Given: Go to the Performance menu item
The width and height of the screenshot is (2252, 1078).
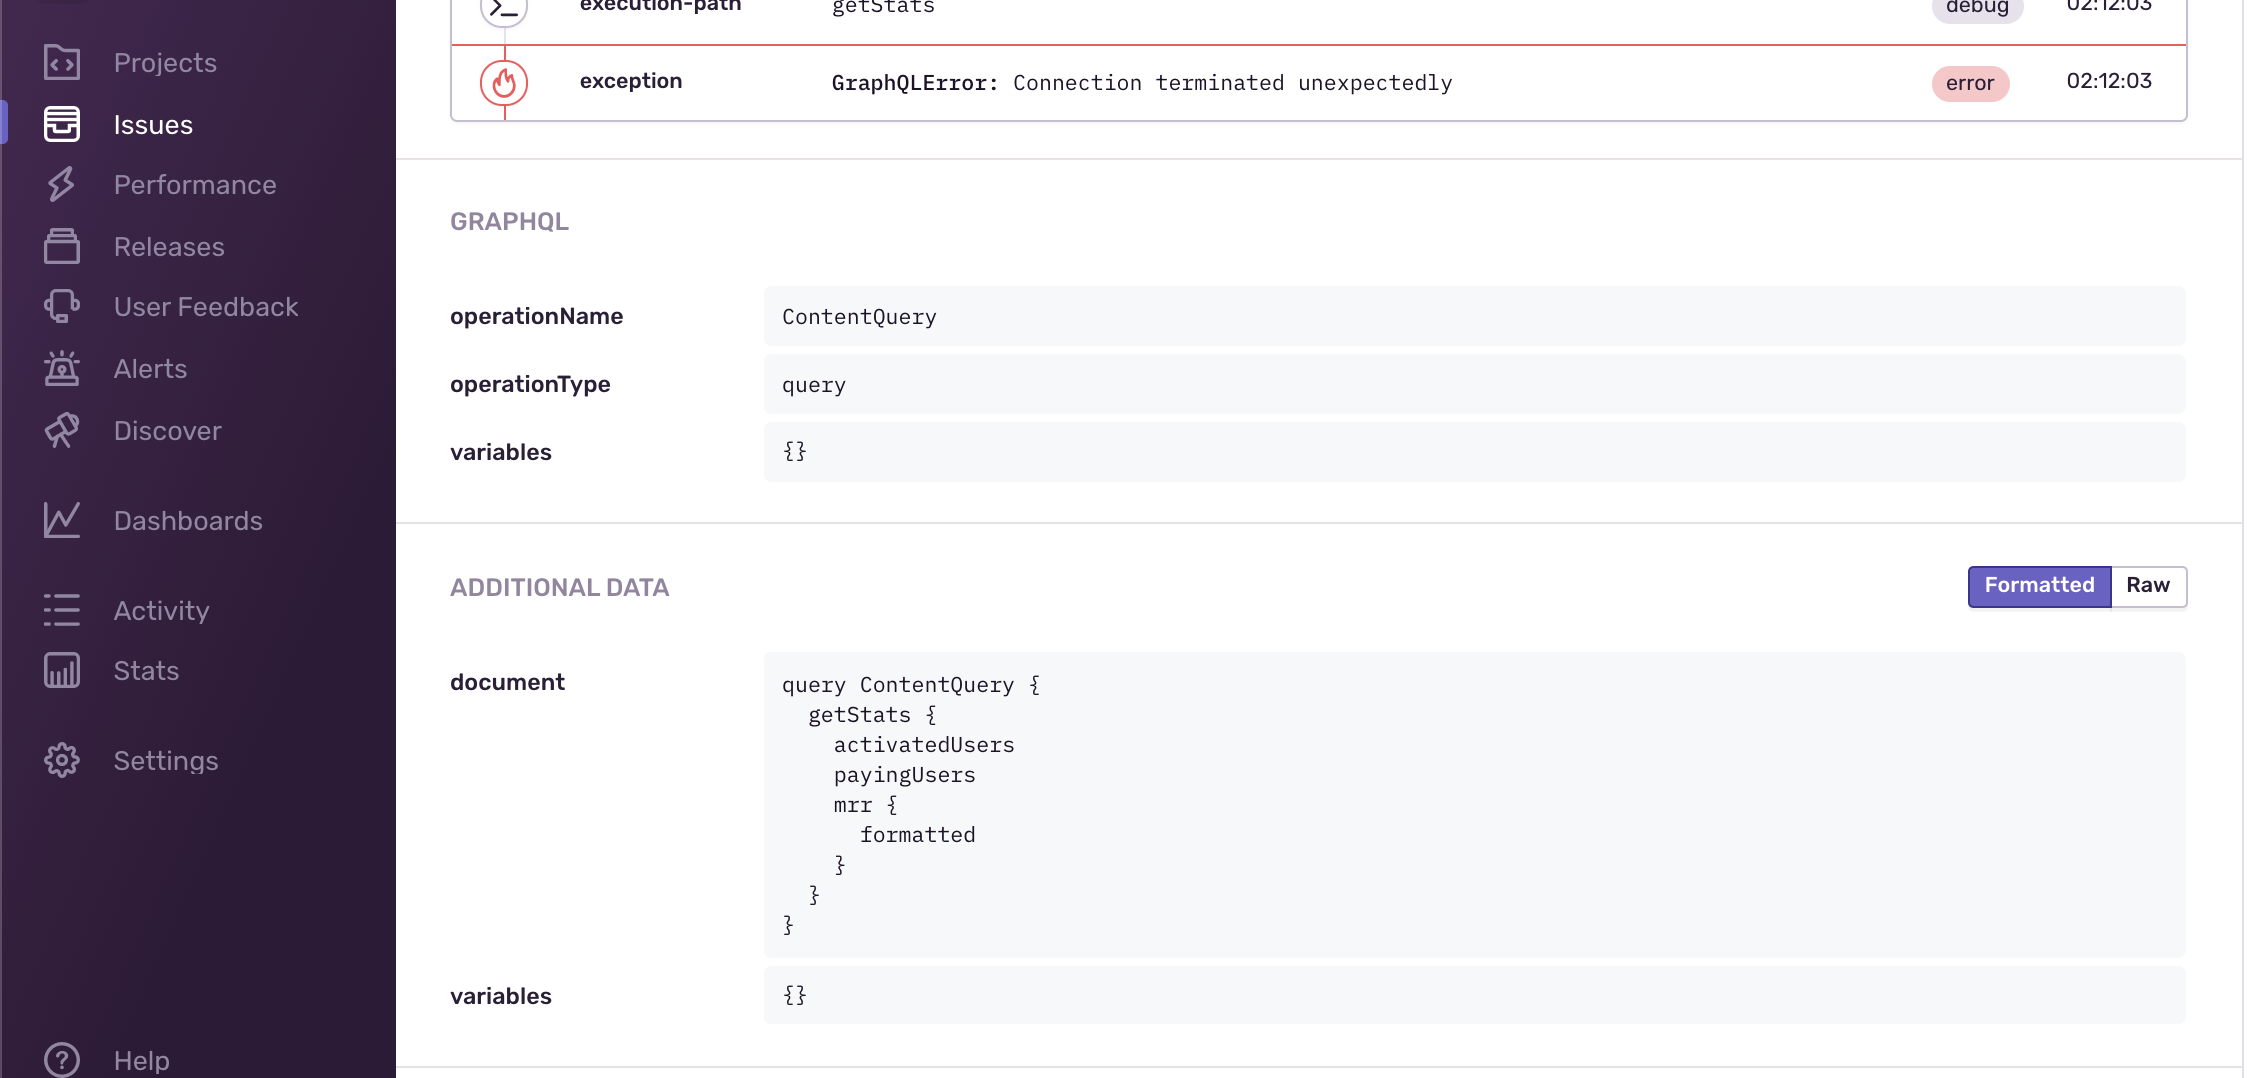Looking at the screenshot, I should pos(195,185).
